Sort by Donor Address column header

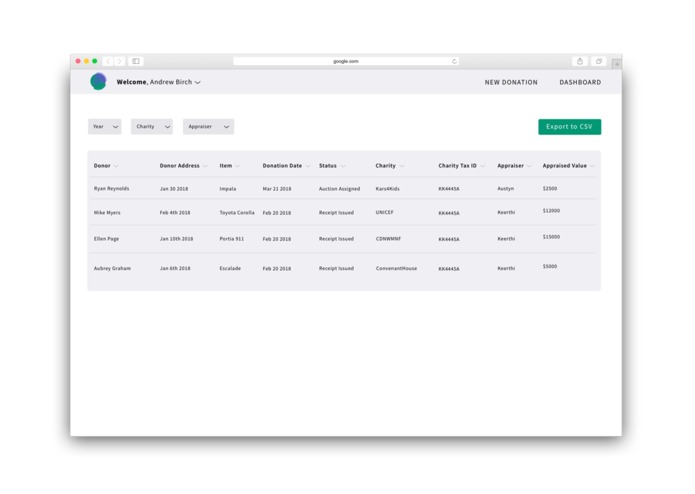tap(184, 166)
